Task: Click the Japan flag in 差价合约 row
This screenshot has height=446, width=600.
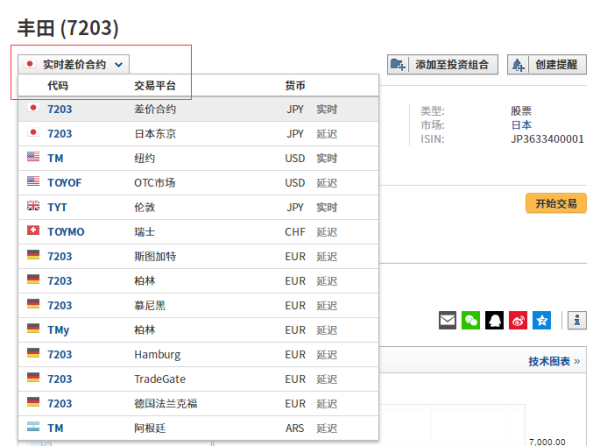Action: coord(33,108)
